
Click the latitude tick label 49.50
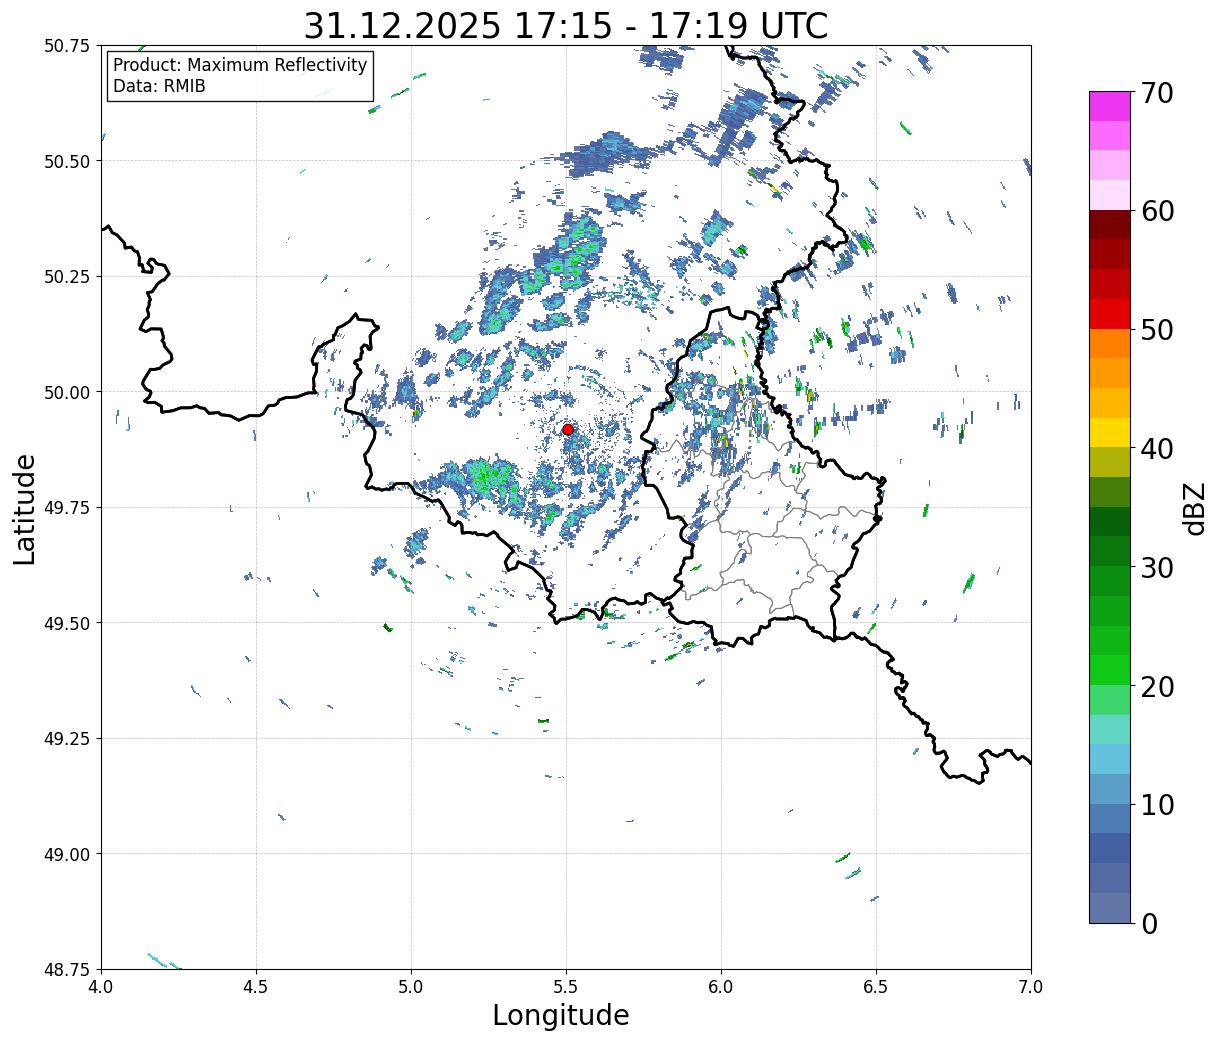click(67, 623)
